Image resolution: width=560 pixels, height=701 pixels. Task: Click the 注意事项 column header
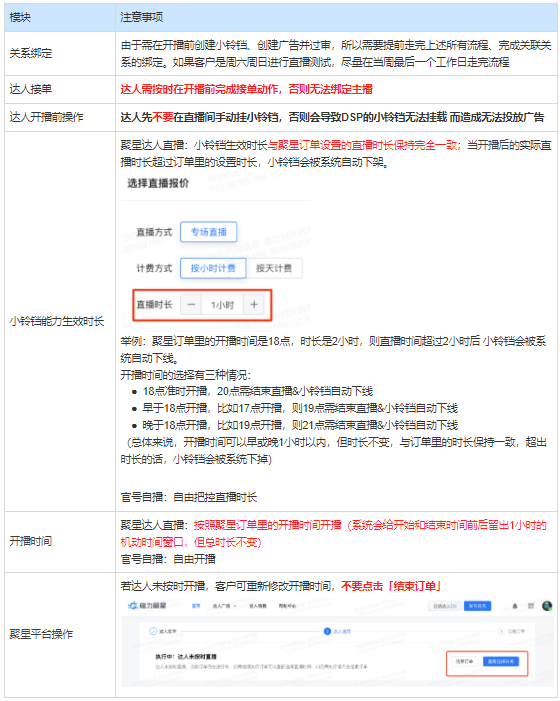(142, 17)
